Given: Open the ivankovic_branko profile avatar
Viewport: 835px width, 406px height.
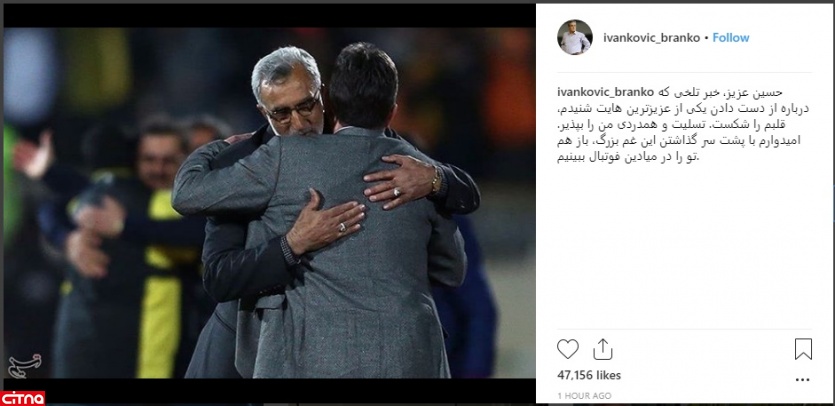Looking at the screenshot, I should (575, 37).
